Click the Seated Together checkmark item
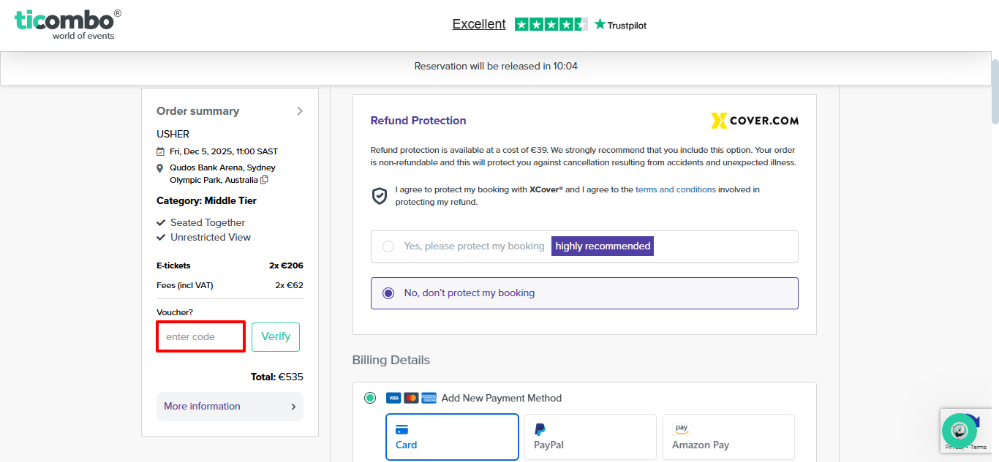 [201, 222]
